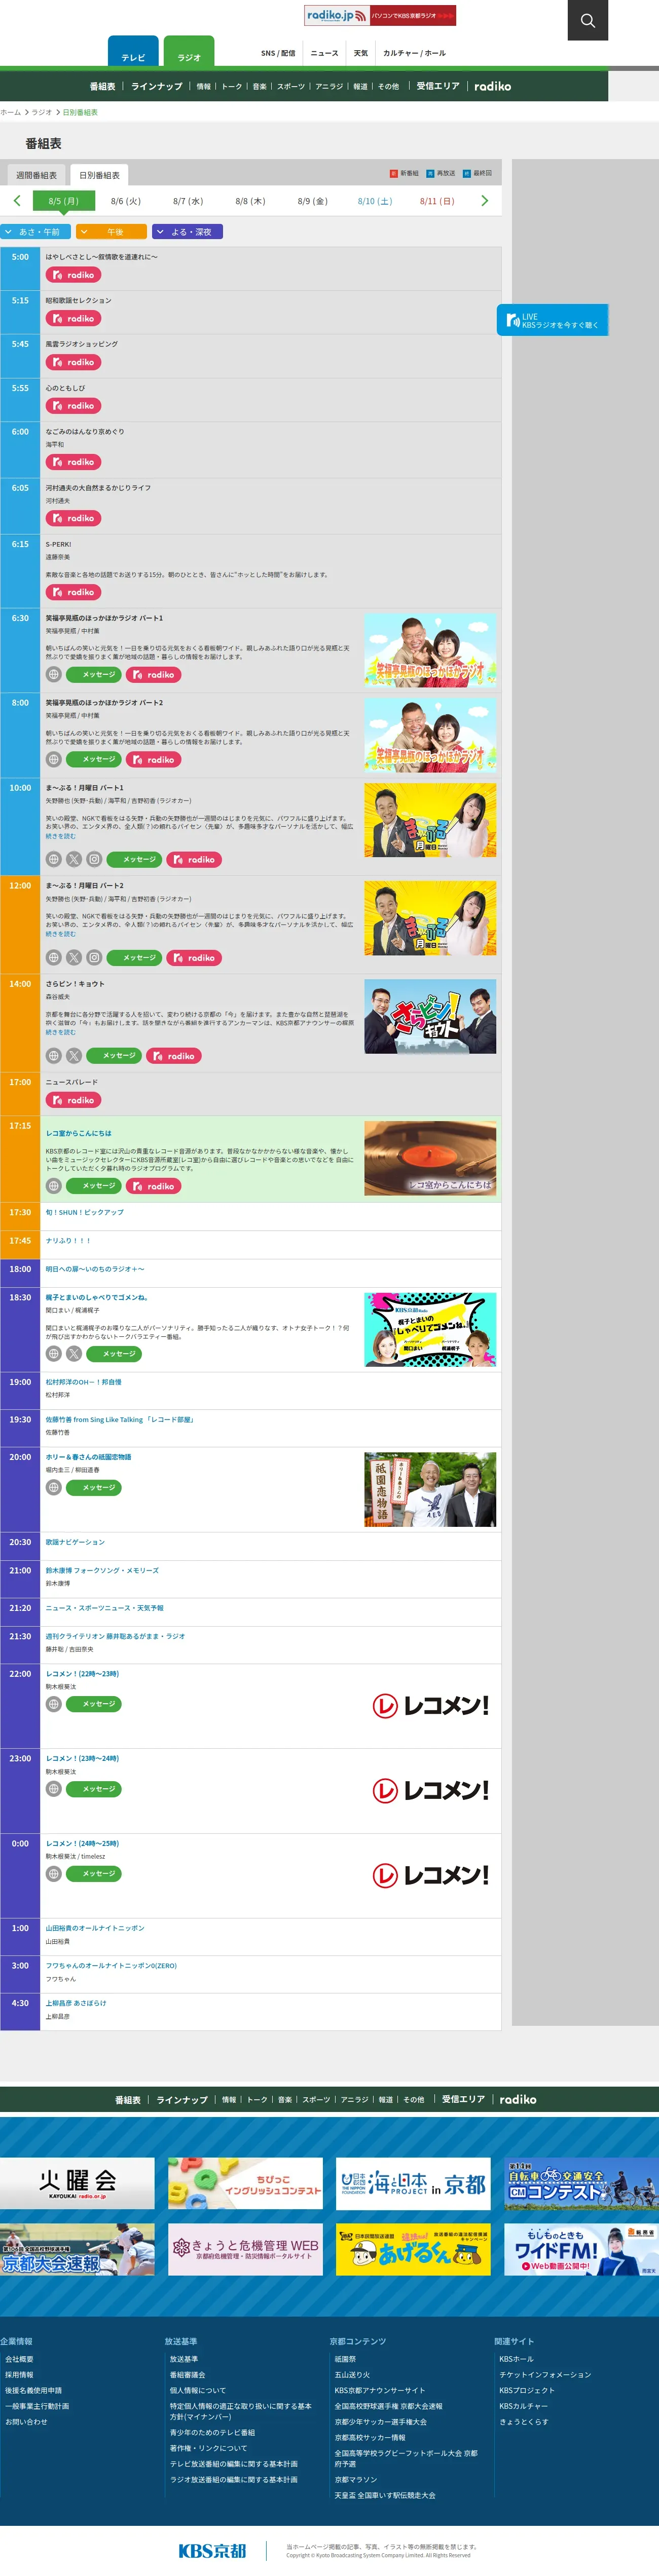The image size is (659, 2576).
Task: Open カルチャー / ホール menu item
Action: click(x=414, y=53)
